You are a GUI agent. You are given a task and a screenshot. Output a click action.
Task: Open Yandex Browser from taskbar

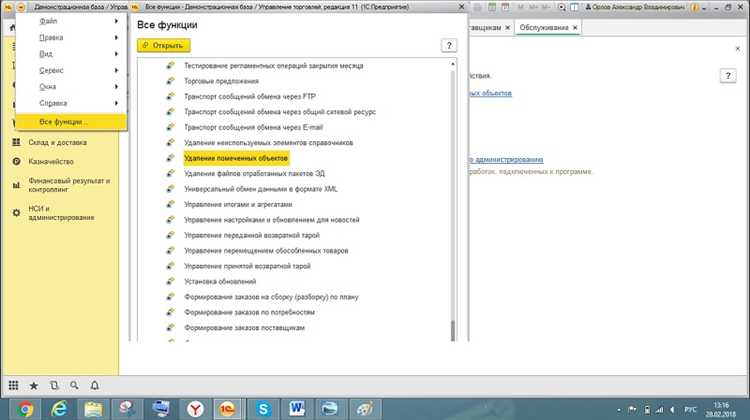195,409
